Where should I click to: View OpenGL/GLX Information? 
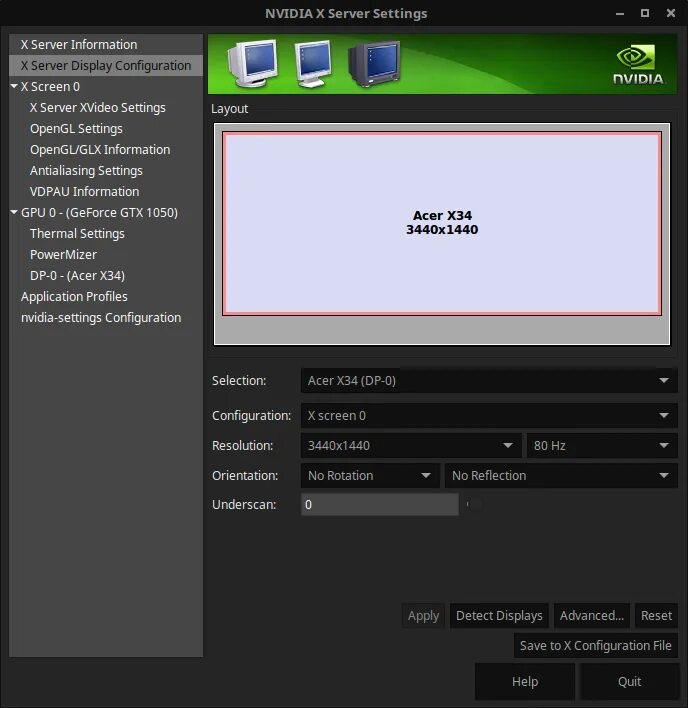(100, 149)
